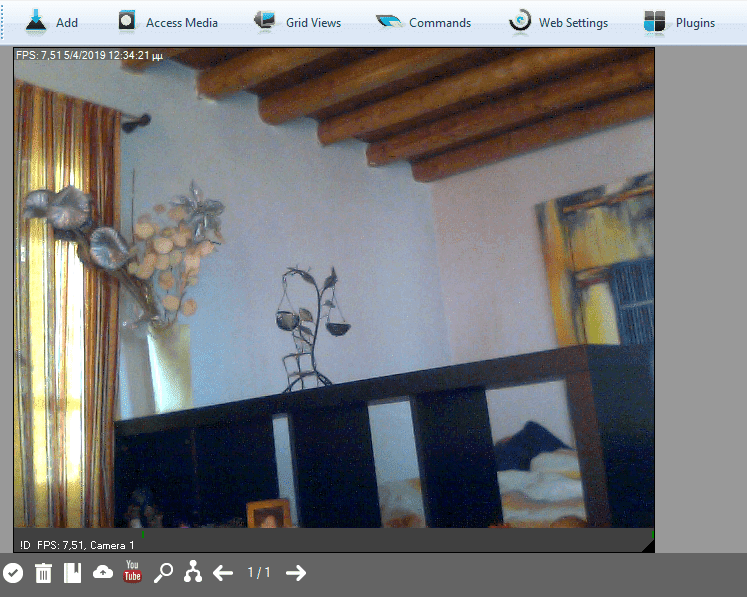Click the Grid Views monitor icon
Screen dimensions: 747x597
tap(264, 21)
